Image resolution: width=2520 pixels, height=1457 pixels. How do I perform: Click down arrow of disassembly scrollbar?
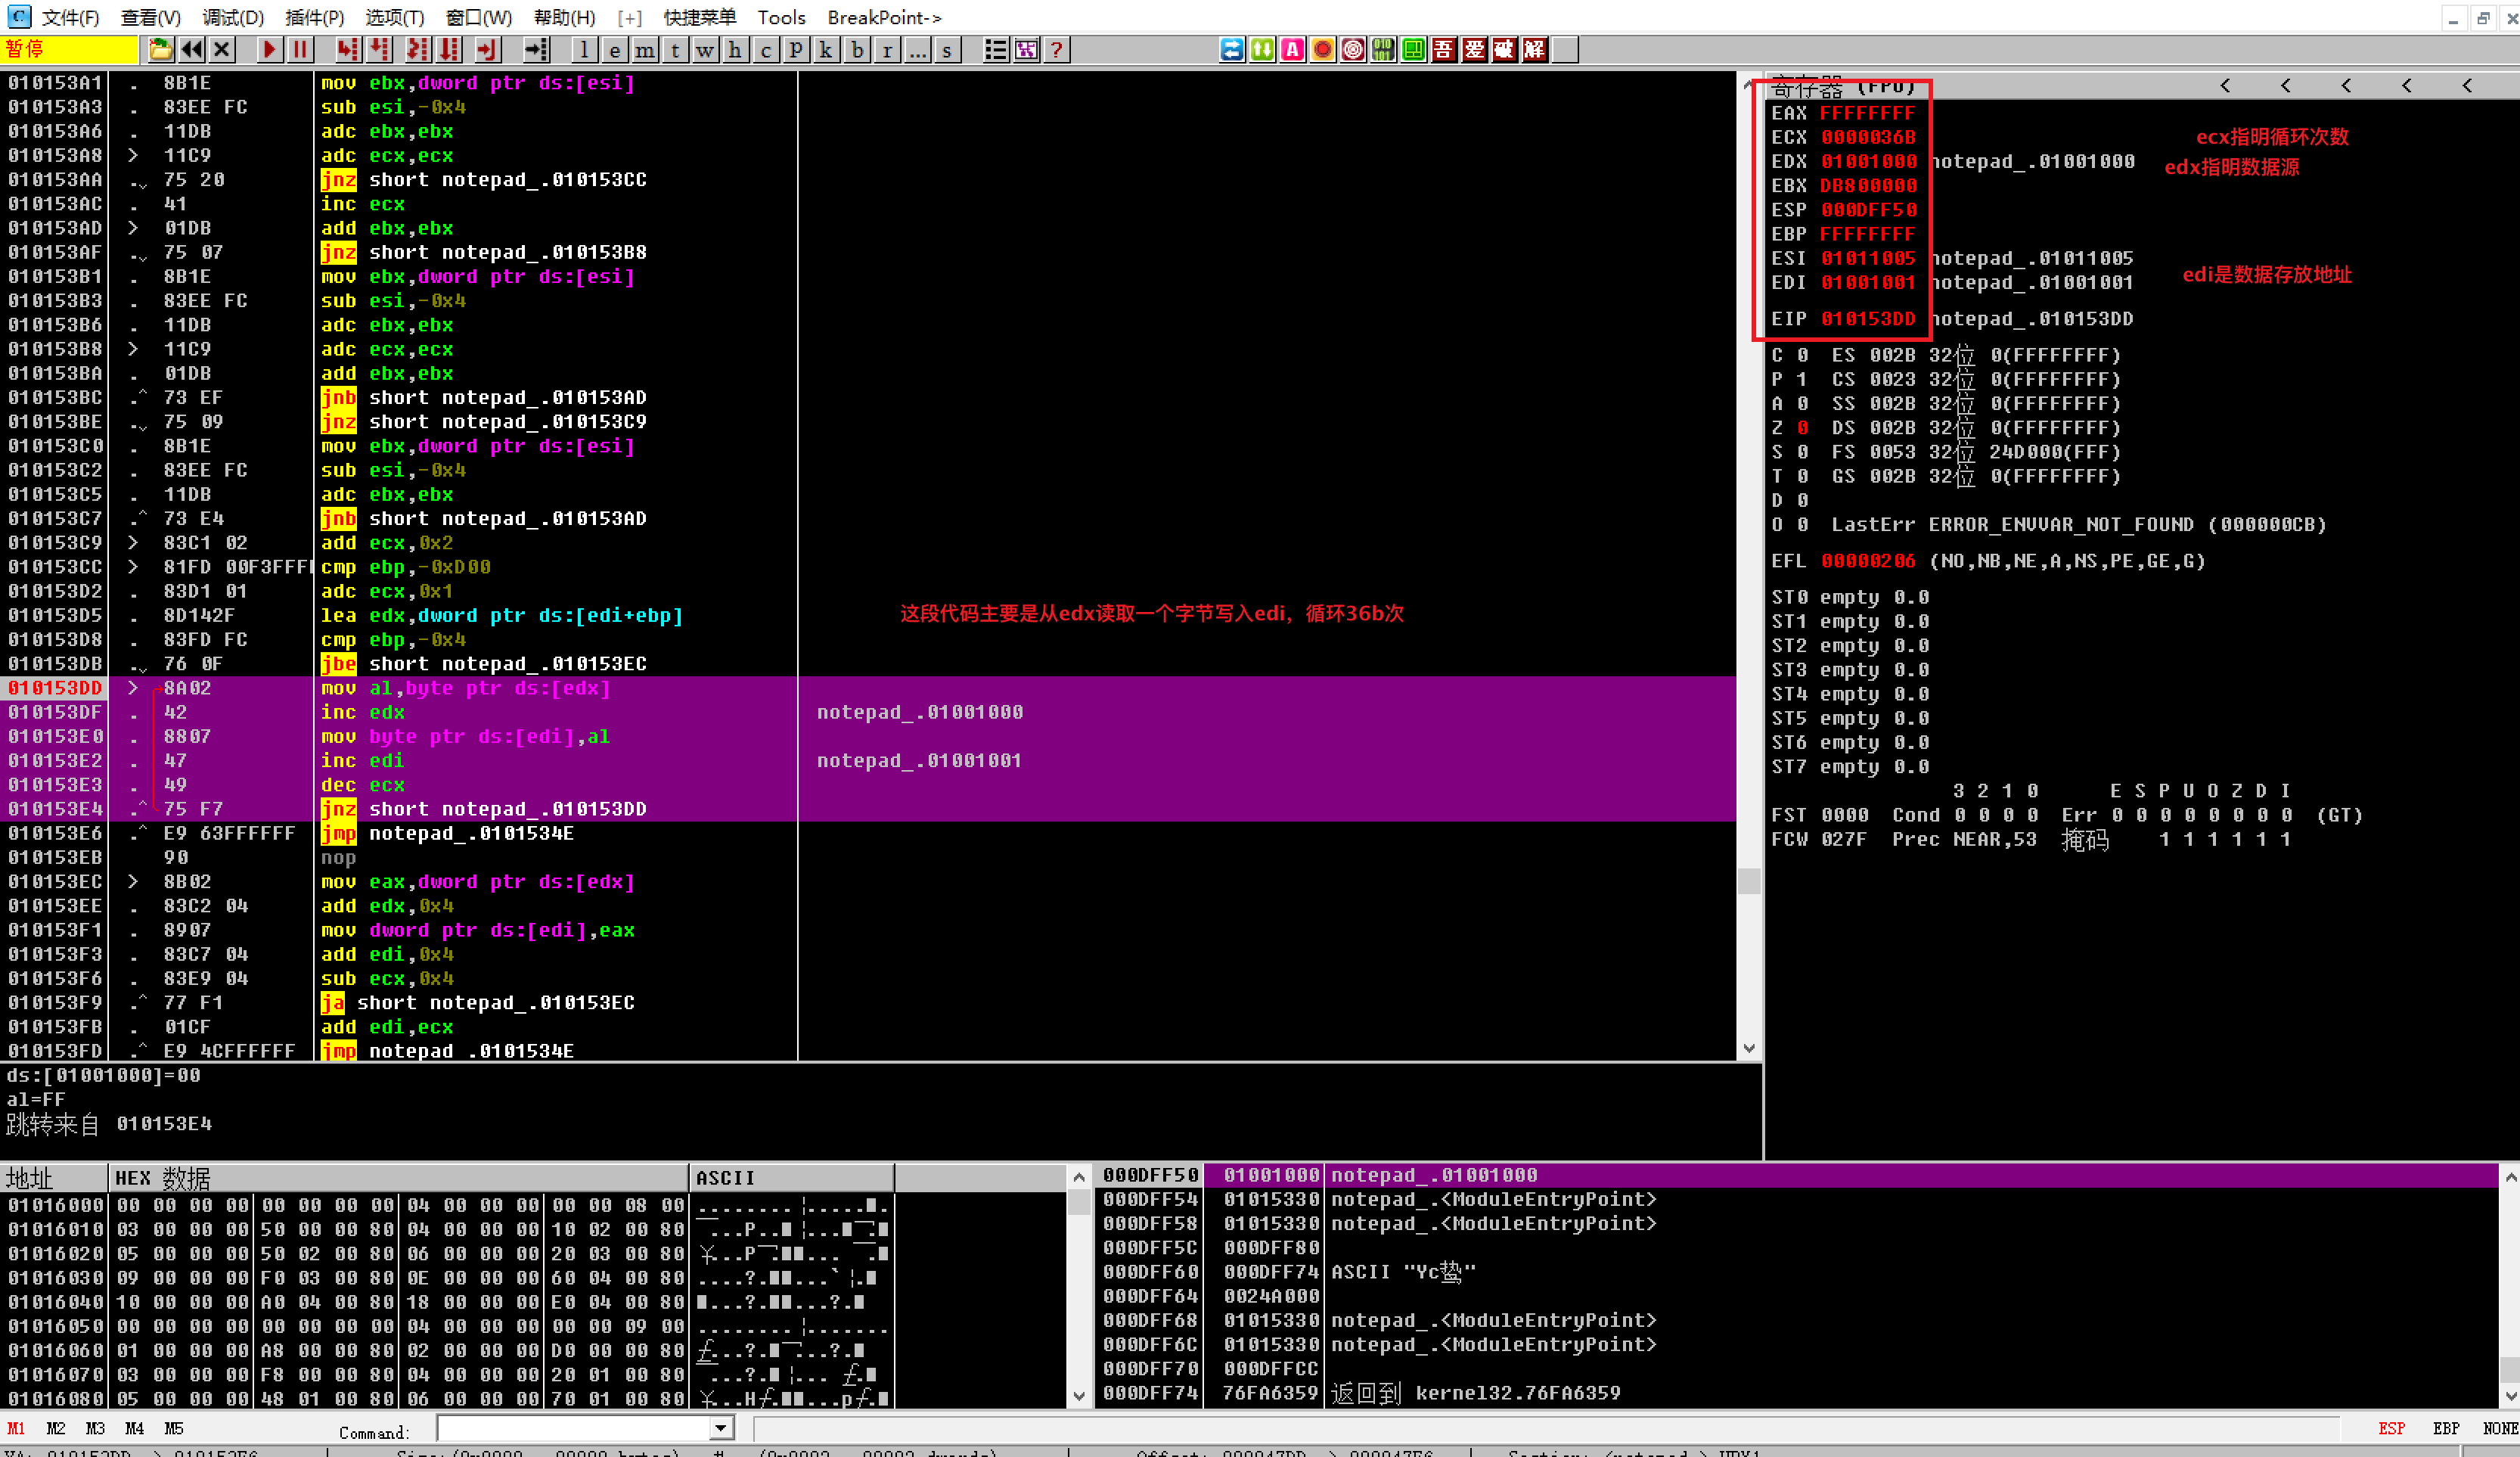1749,1048
